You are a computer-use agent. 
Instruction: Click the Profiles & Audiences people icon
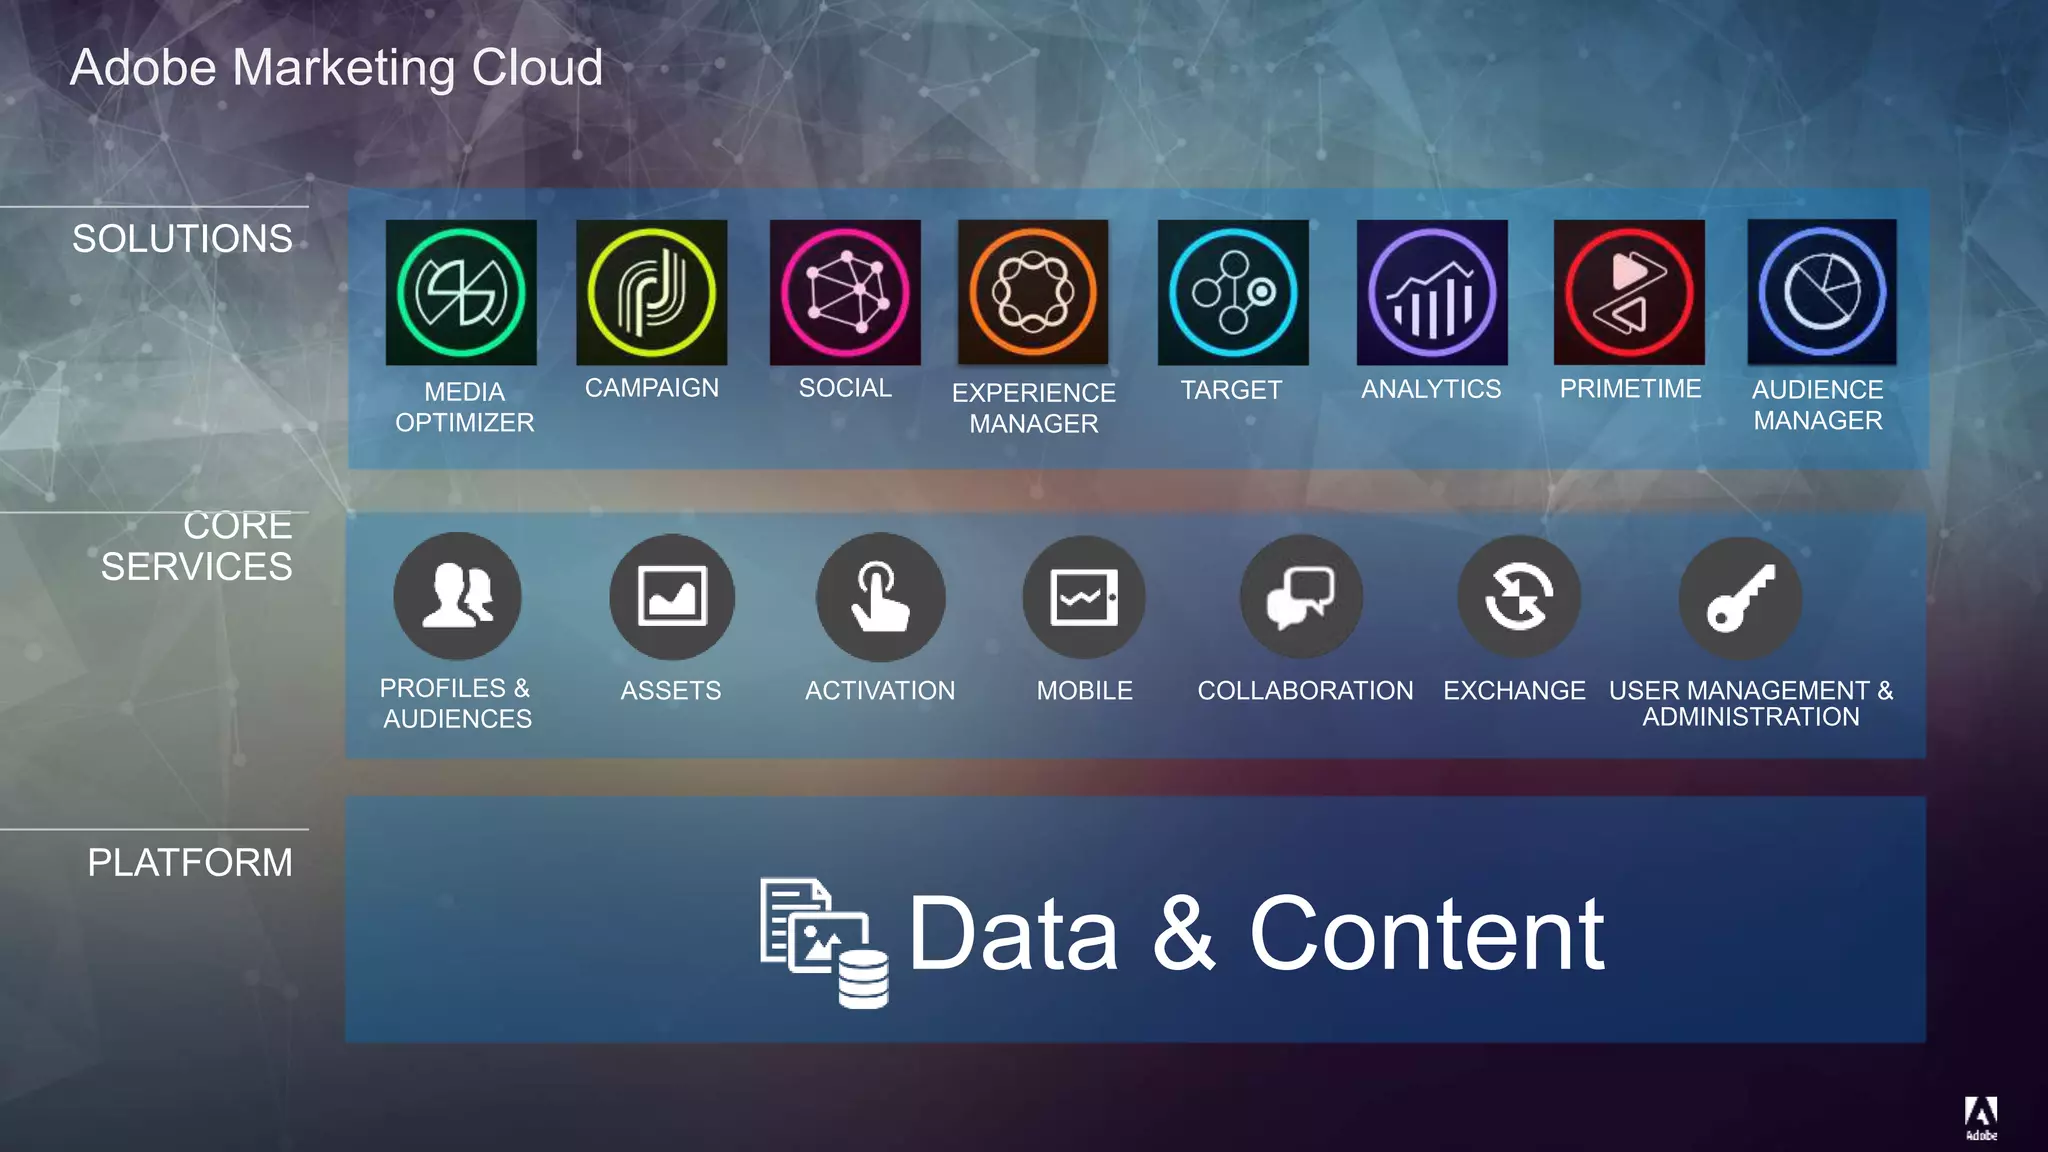tap(457, 597)
